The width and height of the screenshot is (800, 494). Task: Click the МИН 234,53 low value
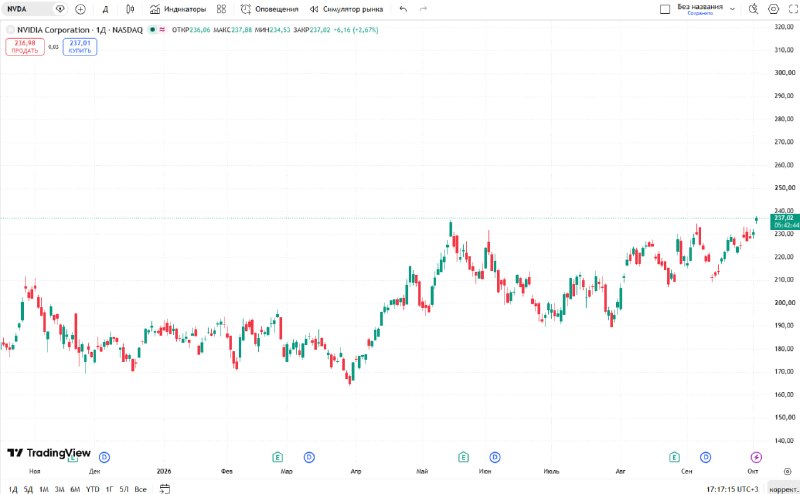pyautogui.click(x=272, y=30)
